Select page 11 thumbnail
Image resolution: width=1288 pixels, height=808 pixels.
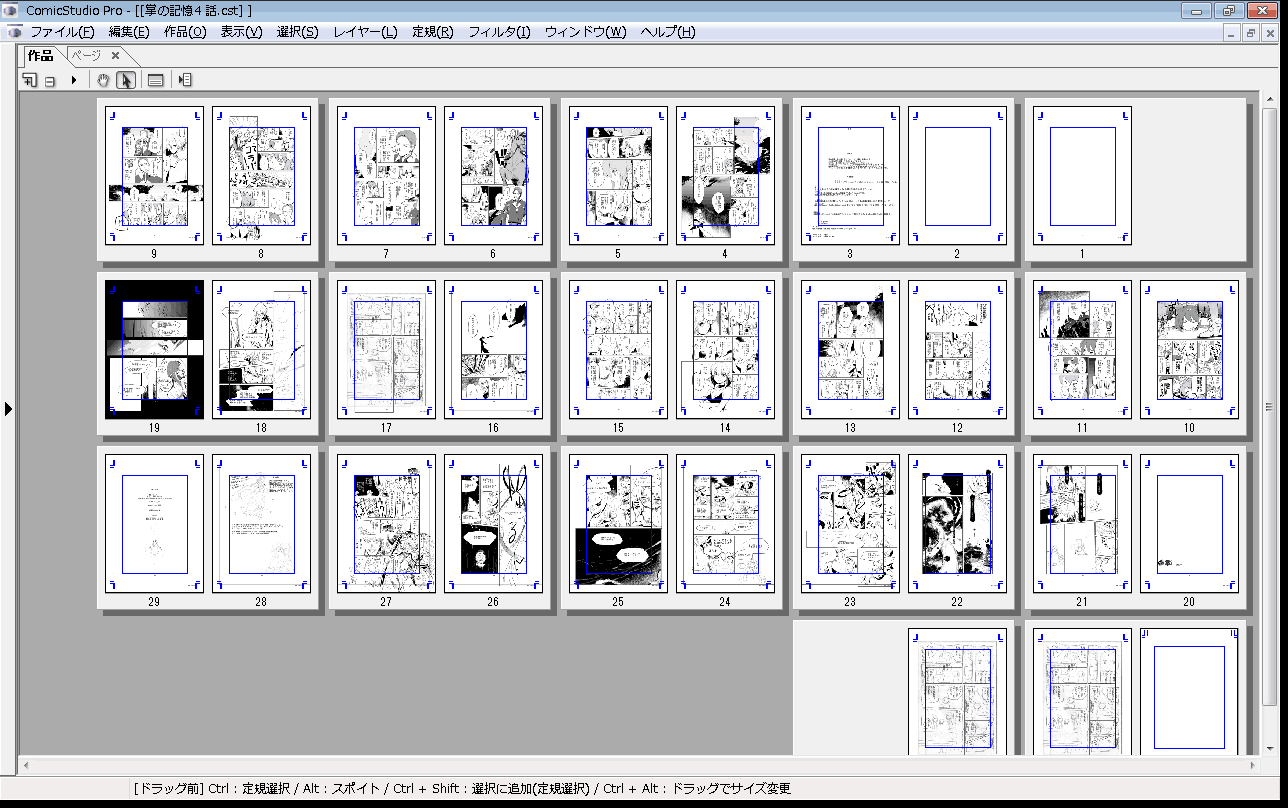coord(1082,350)
